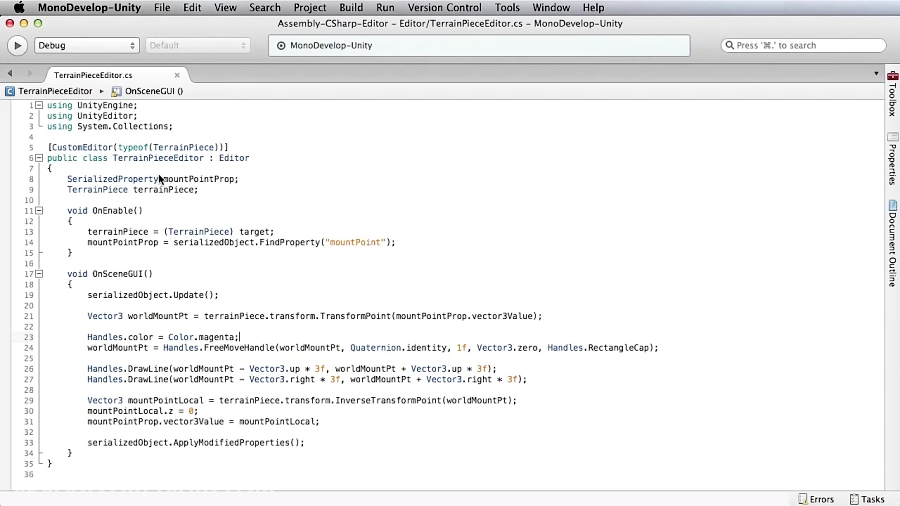Open the Toolbox side panel
This screenshot has width=900, height=506.
pyautogui.click(x=893, y=94)
